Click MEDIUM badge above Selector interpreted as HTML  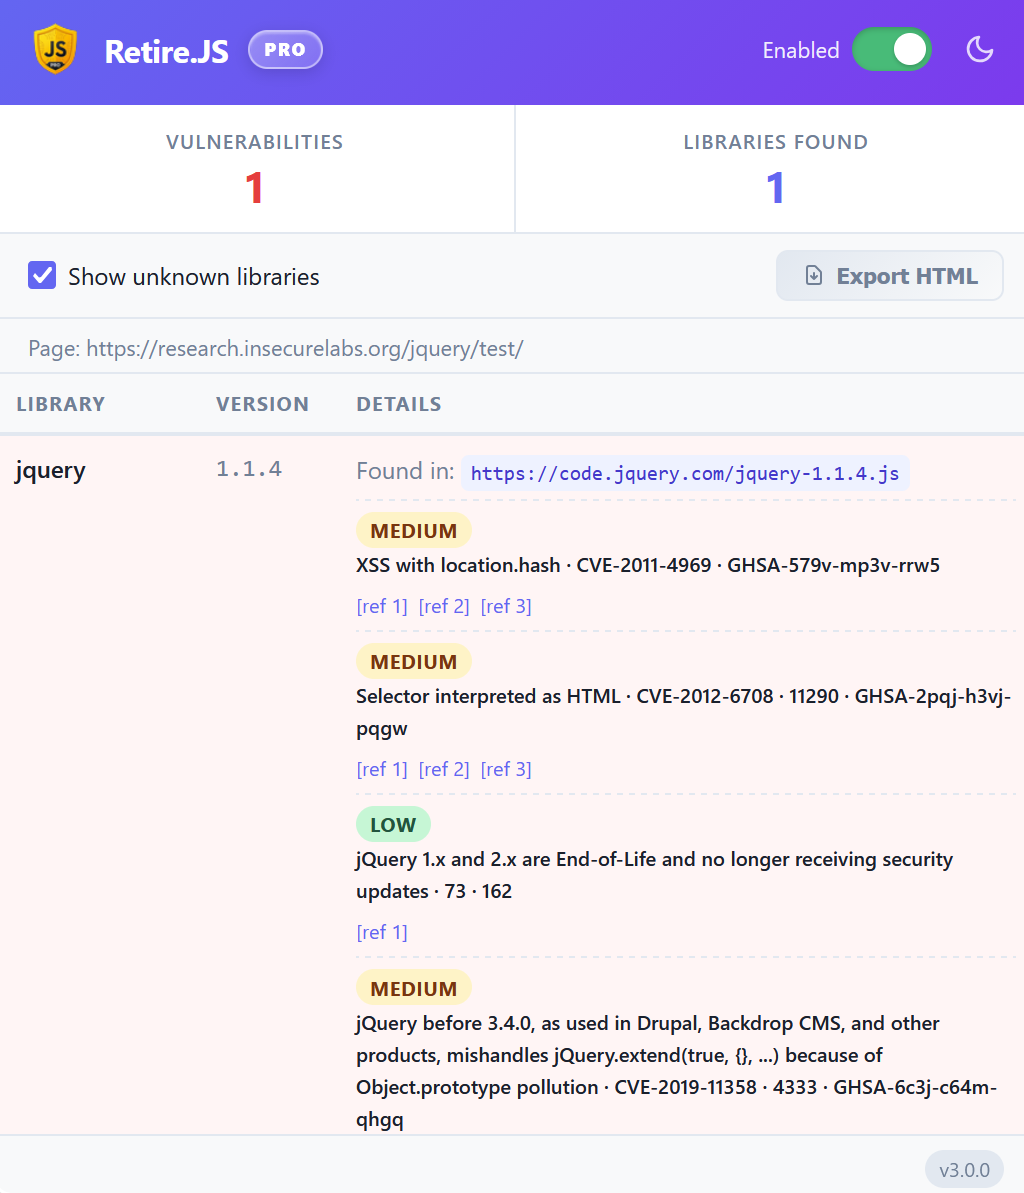click(x=414, y=661)
